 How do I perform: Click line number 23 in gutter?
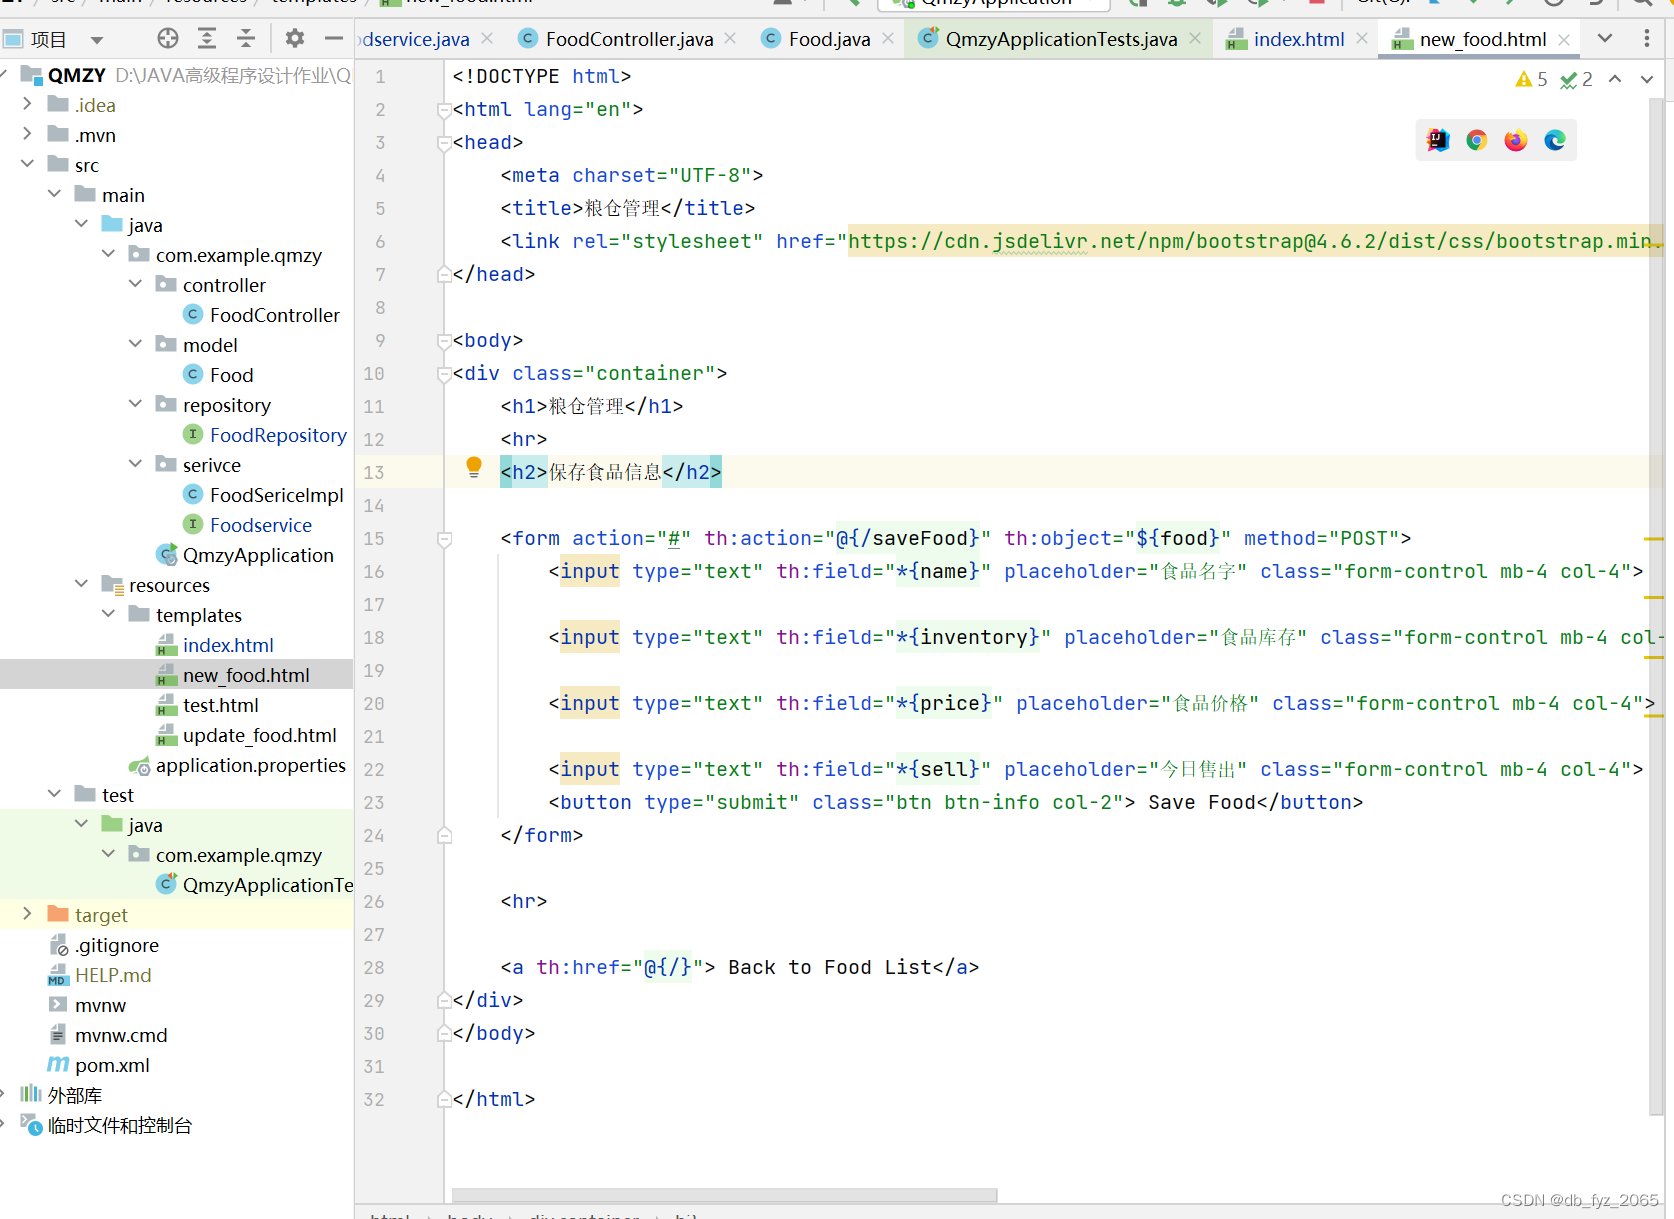(374, 802)
